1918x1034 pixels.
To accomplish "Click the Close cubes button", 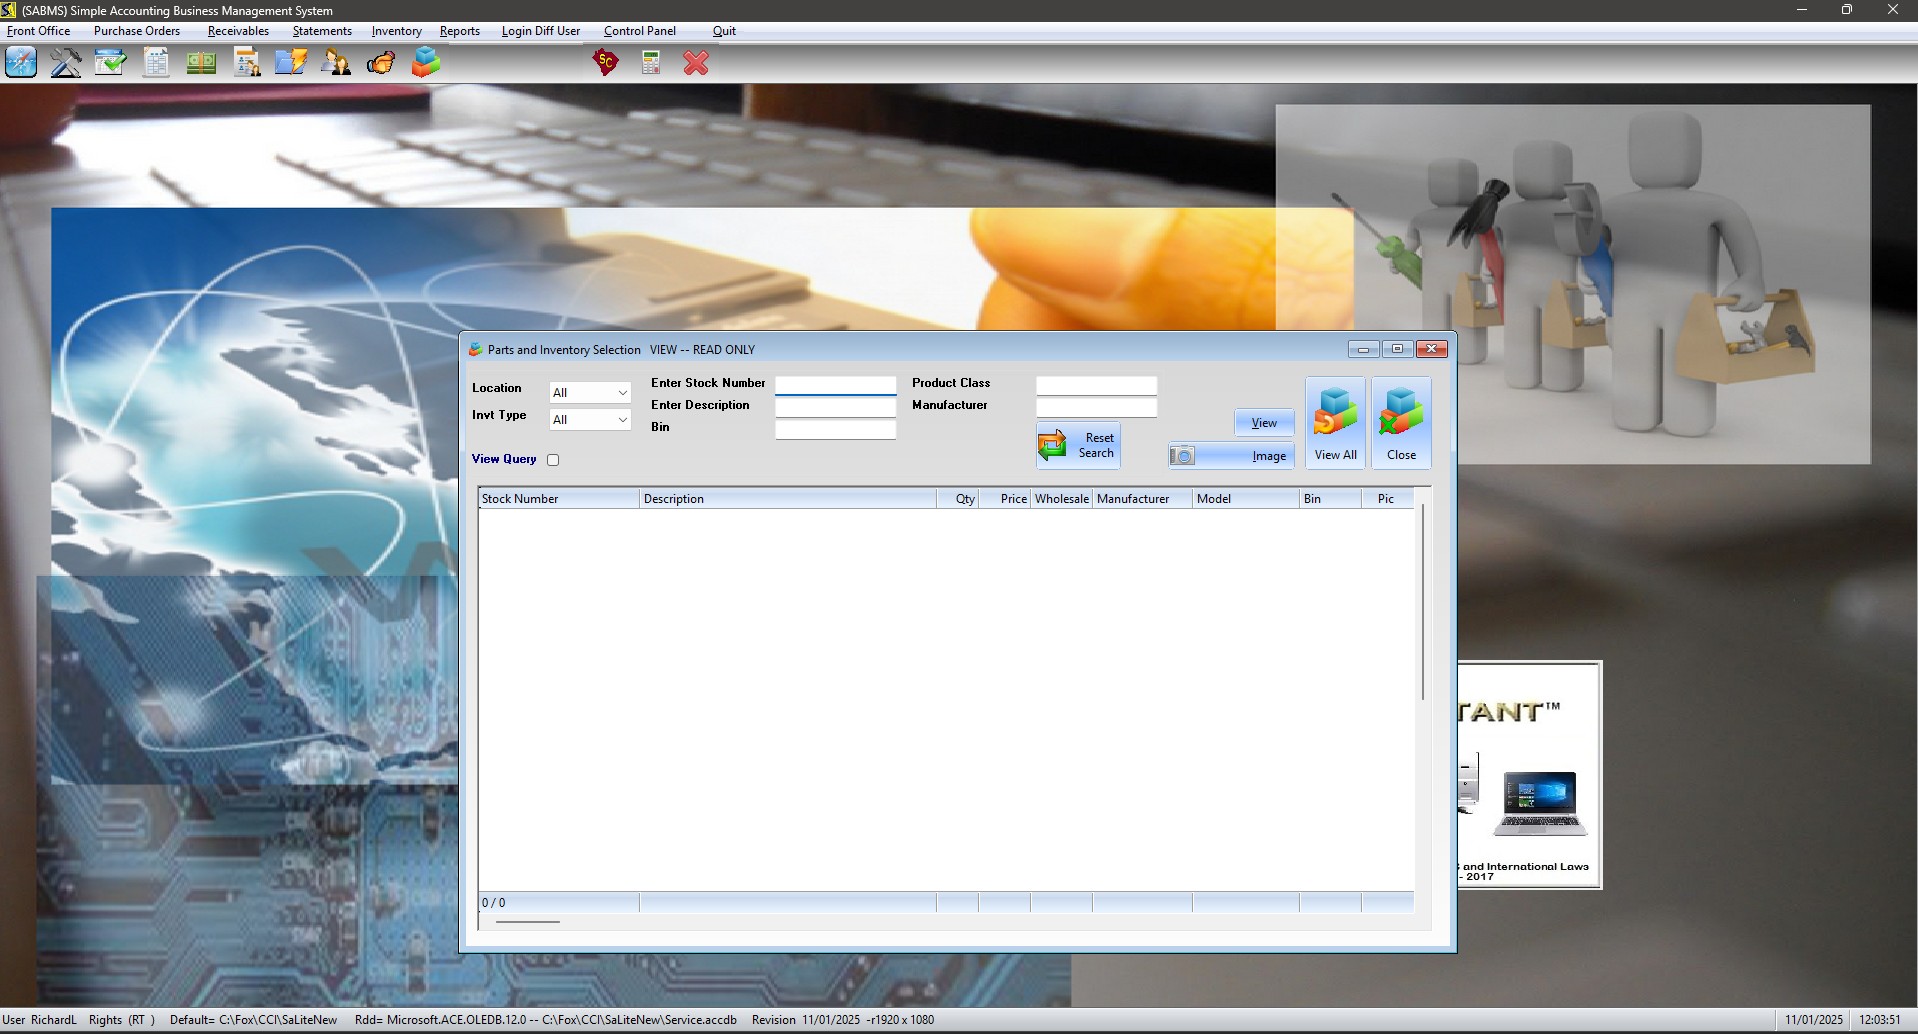I will tap(1401, 423).
